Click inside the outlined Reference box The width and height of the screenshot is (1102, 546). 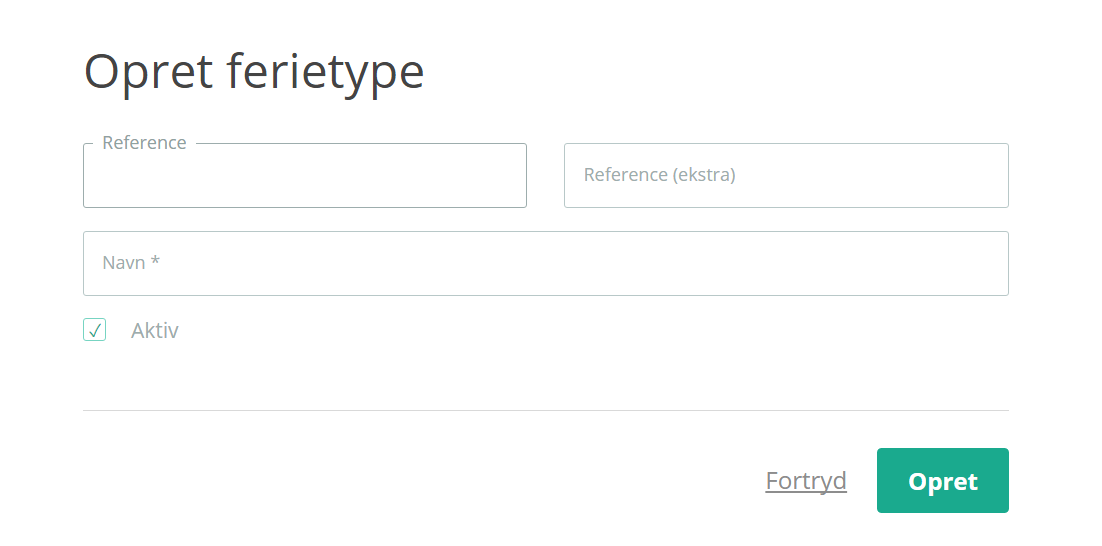[x=305, y=176]
